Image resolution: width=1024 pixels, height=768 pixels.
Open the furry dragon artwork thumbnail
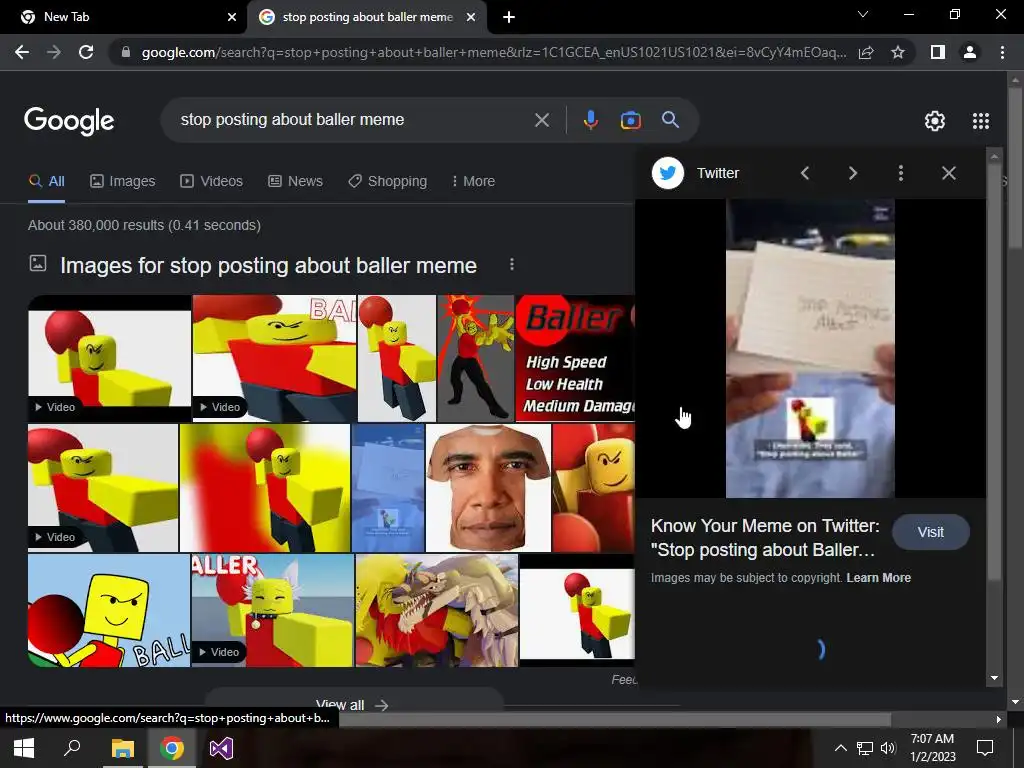pos(437,611)
